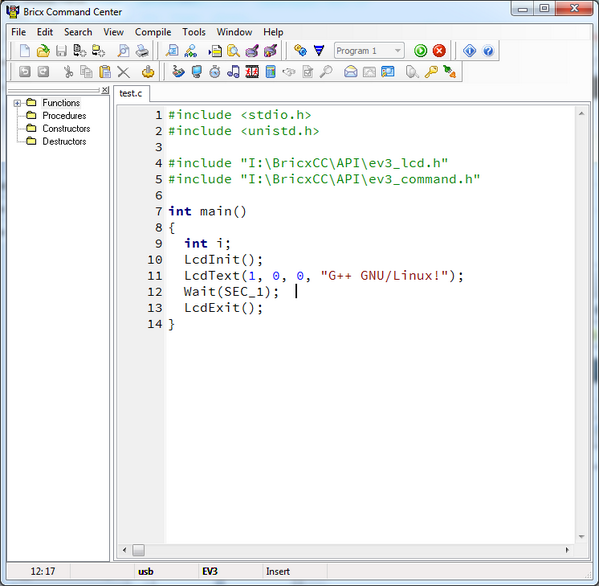
Task: Click the scissors Cut icon
Action: [68, 71]
